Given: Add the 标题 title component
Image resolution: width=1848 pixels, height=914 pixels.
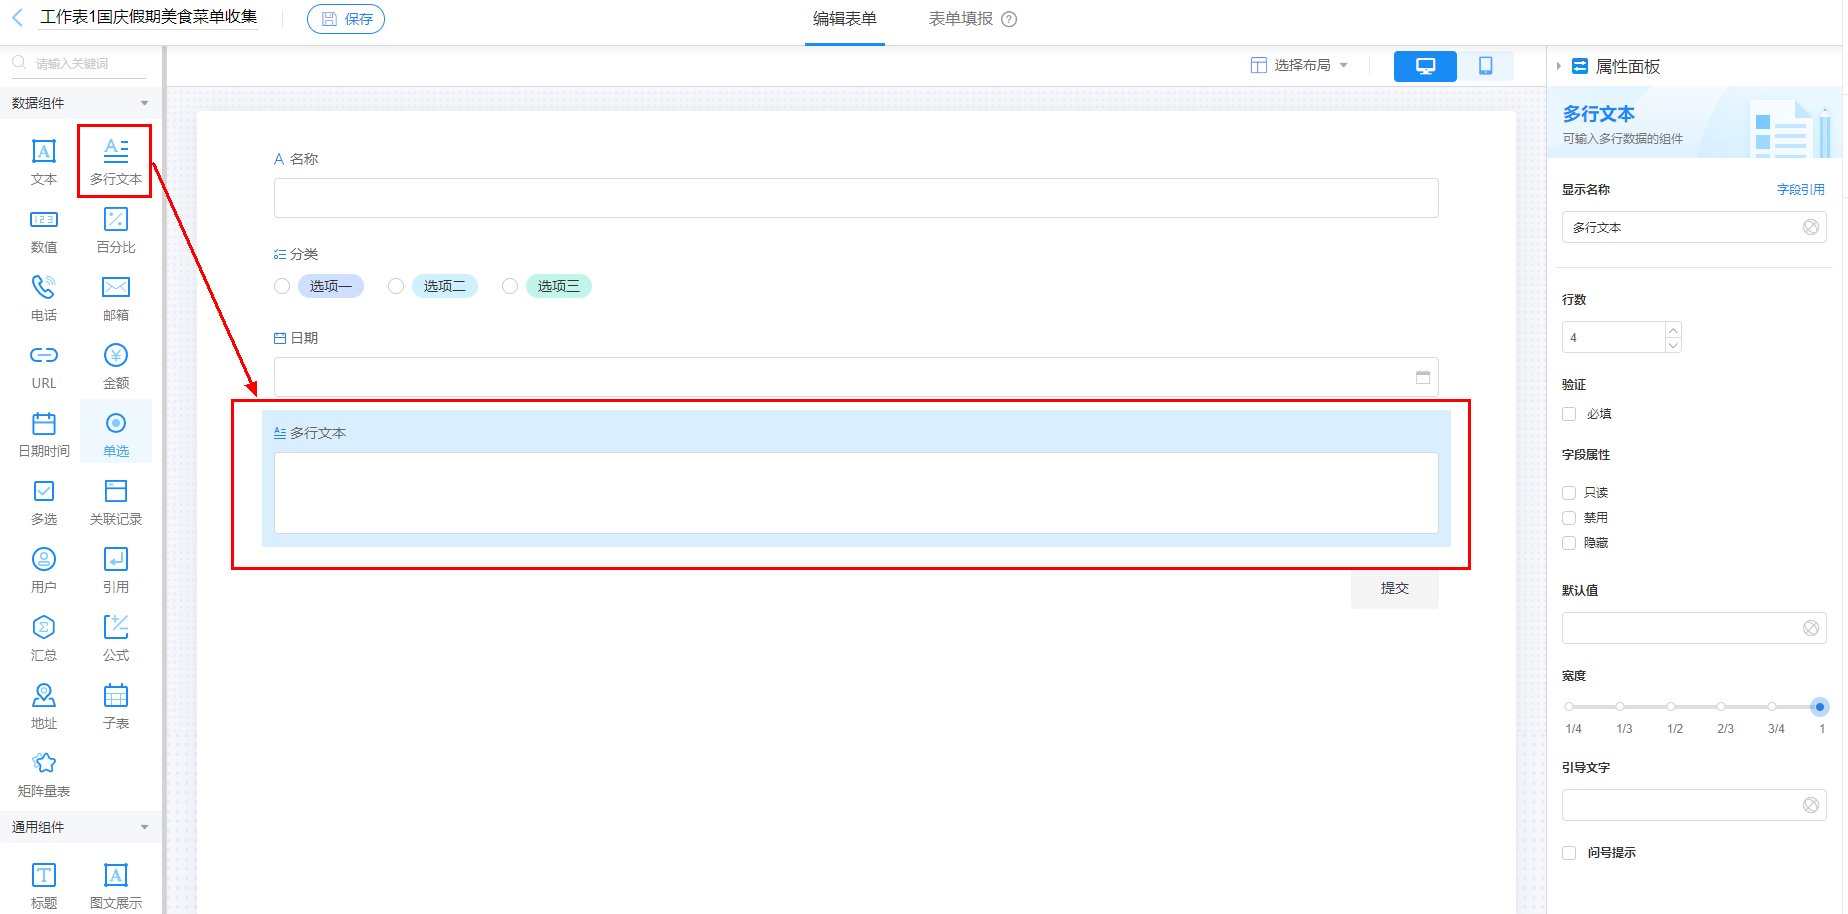Looking at the screenshot, I should click(44, 887).
